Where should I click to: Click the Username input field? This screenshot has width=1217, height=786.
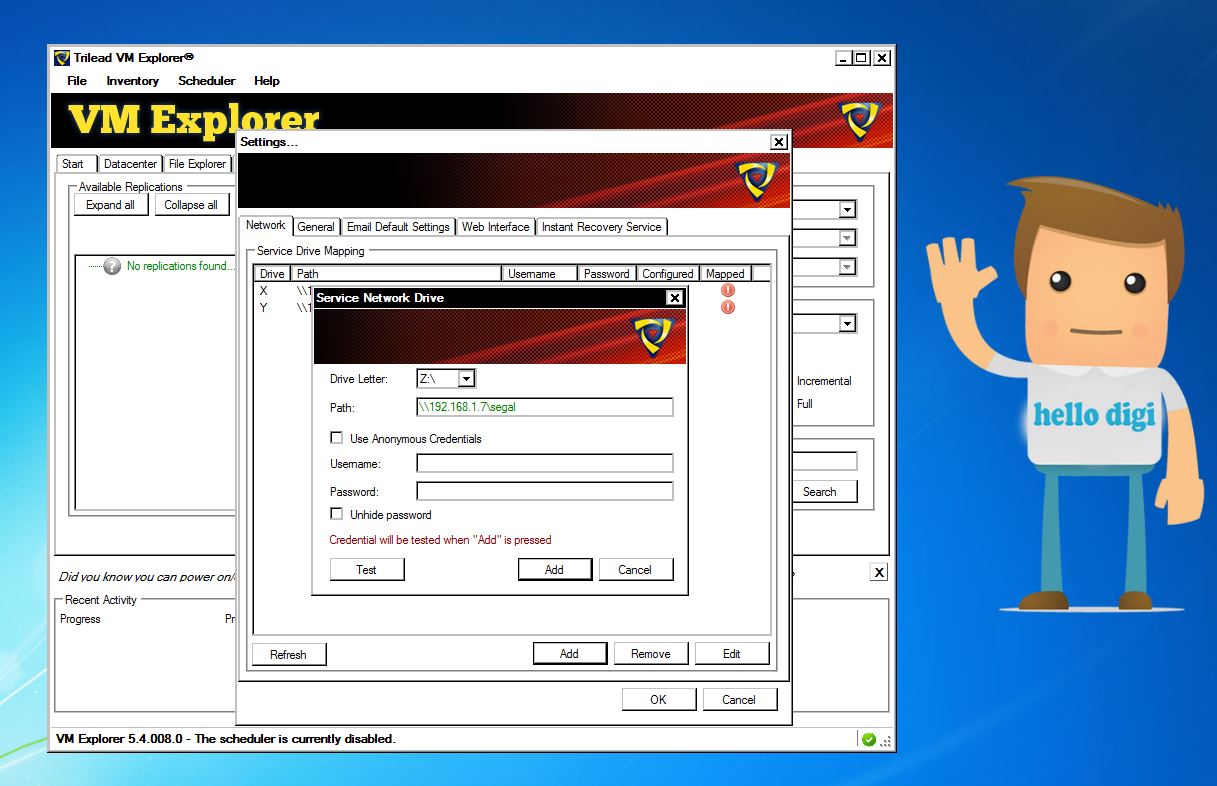point(545,463)
